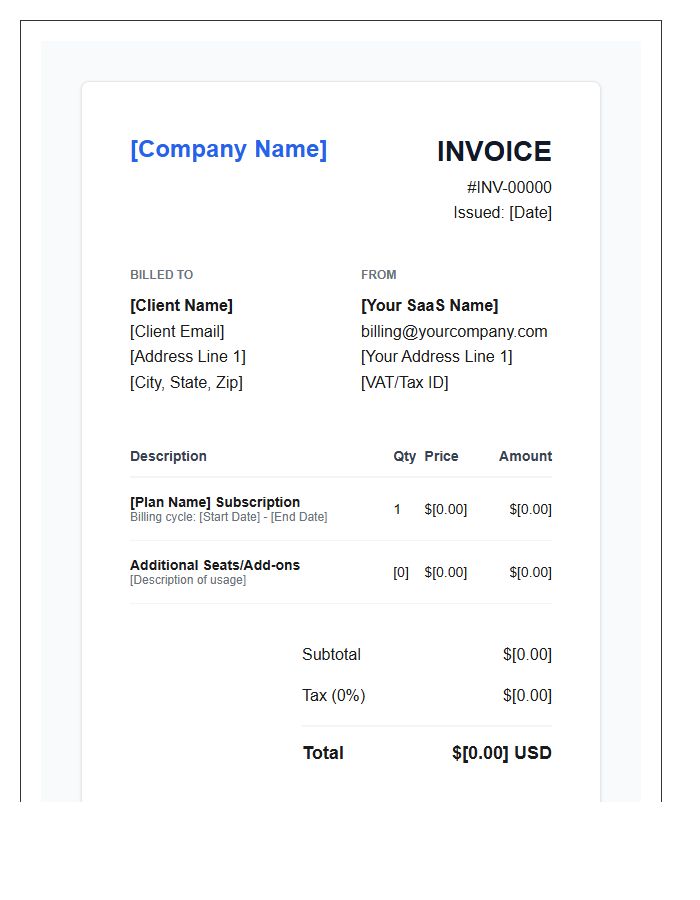
Task: Click the Description column header
Action: point(168,456)
